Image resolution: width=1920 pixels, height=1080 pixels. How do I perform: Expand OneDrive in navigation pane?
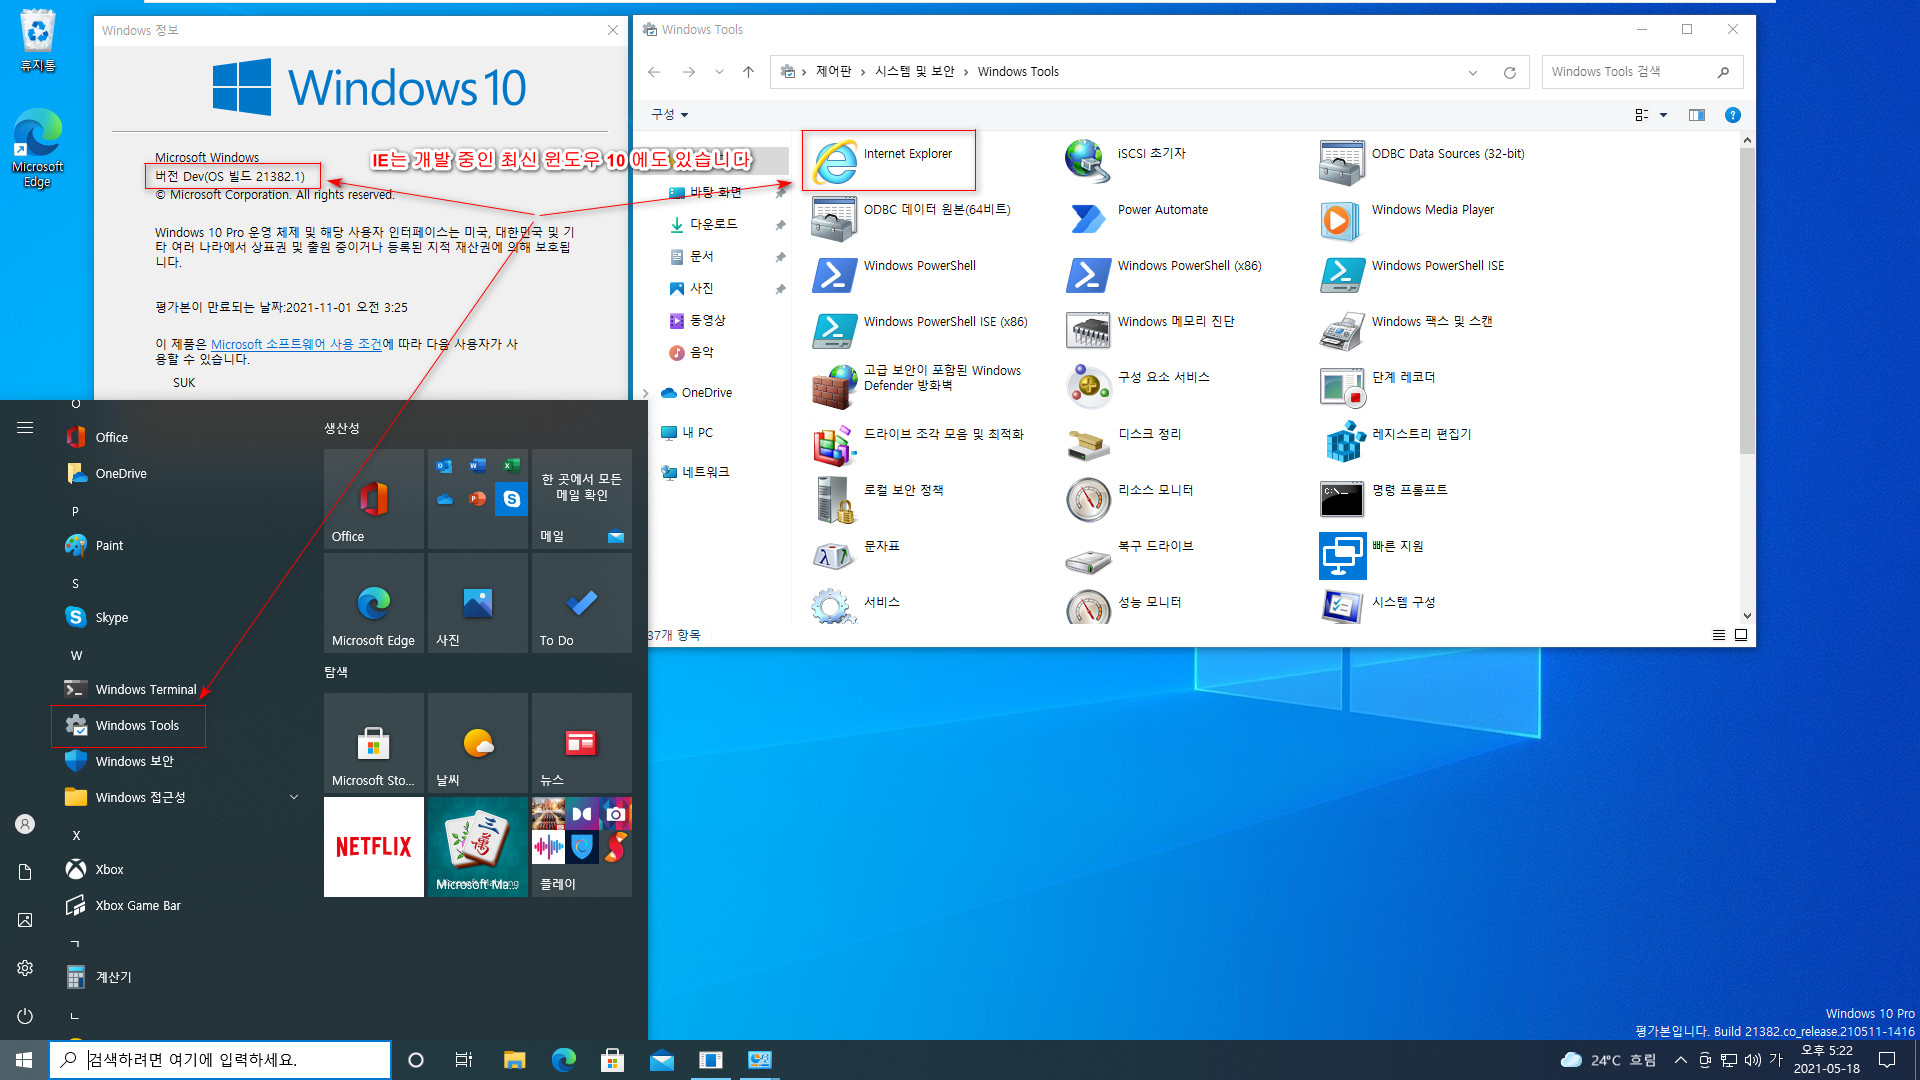[646, 393]
